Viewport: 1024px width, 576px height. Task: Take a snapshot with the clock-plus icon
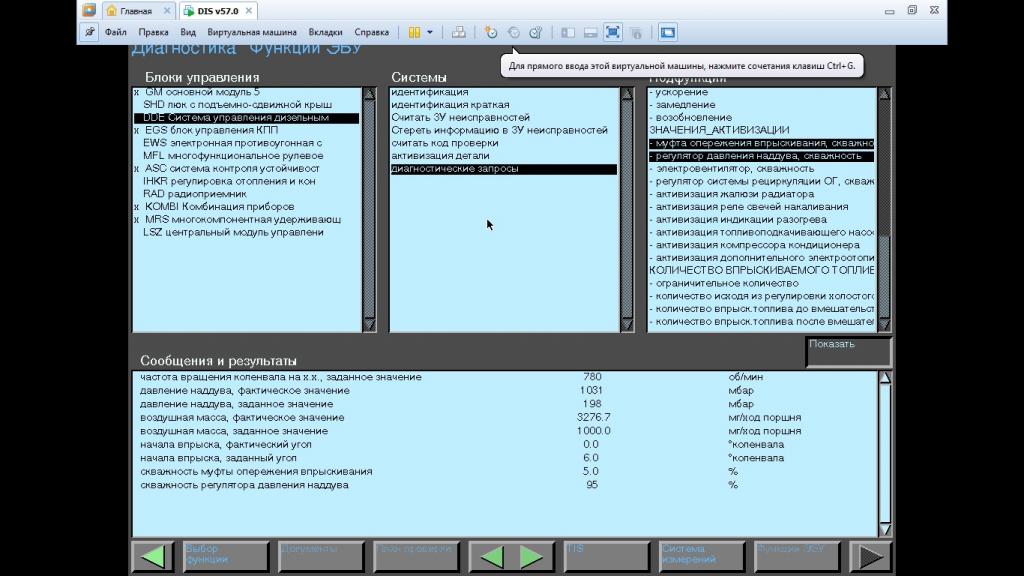click(491, 32)
